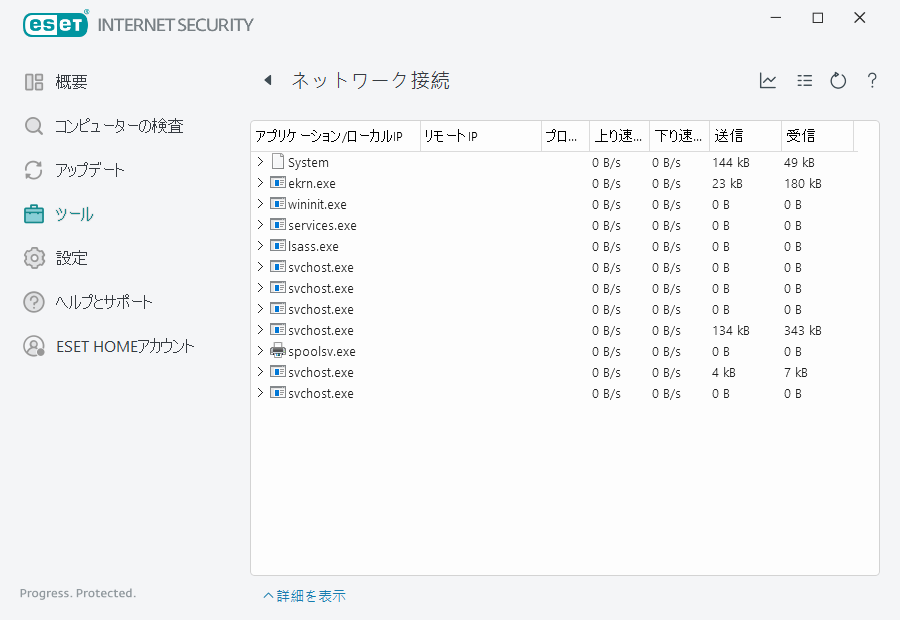Expand the ekrn.exe row

[x=260, y=183]
